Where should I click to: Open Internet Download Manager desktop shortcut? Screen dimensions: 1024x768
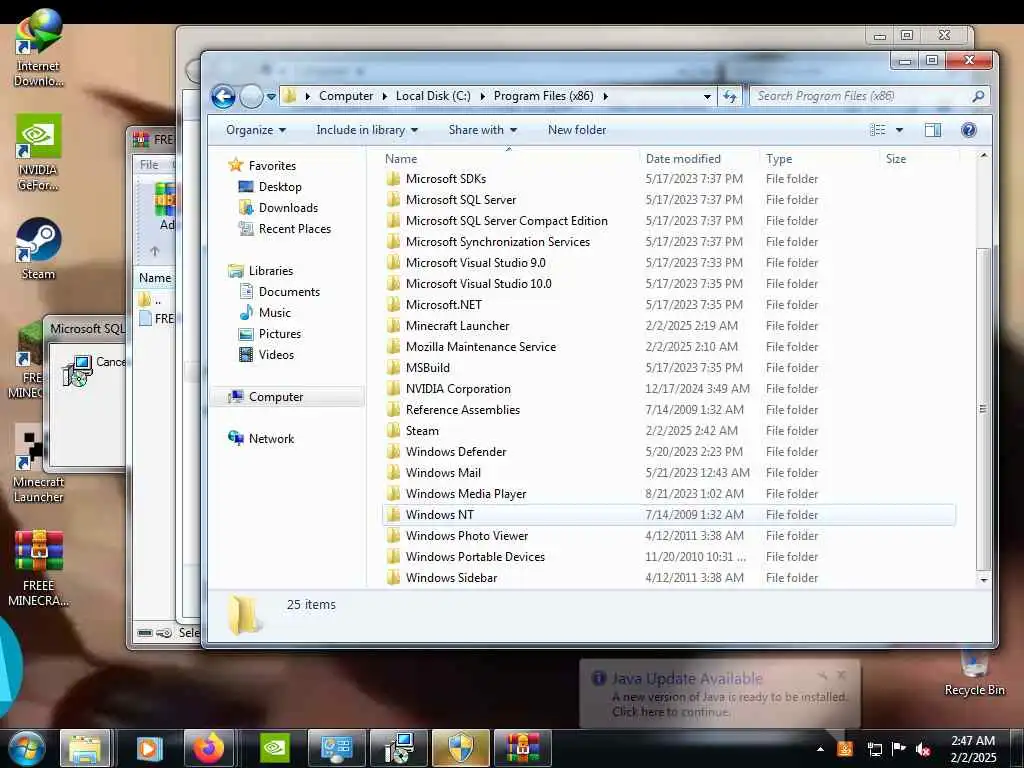38,47
